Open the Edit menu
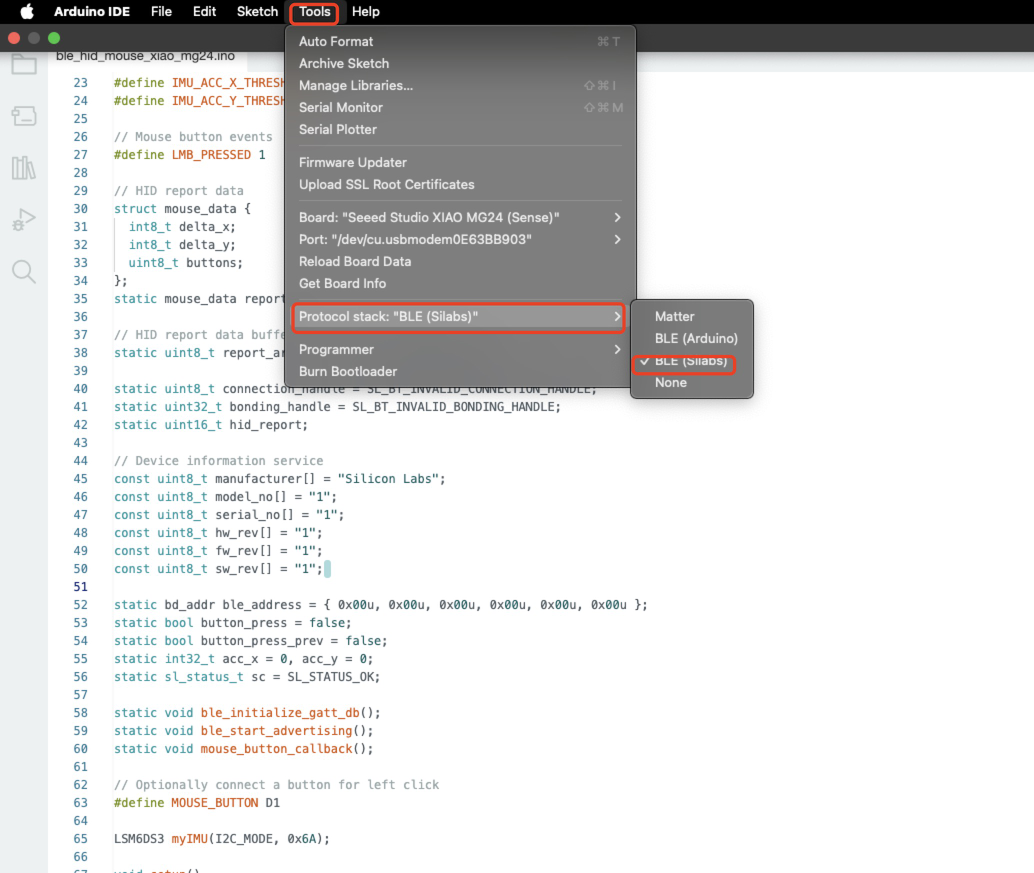Screen dimensions: 1034x873 pyautogui.click(x=204, y=11)
